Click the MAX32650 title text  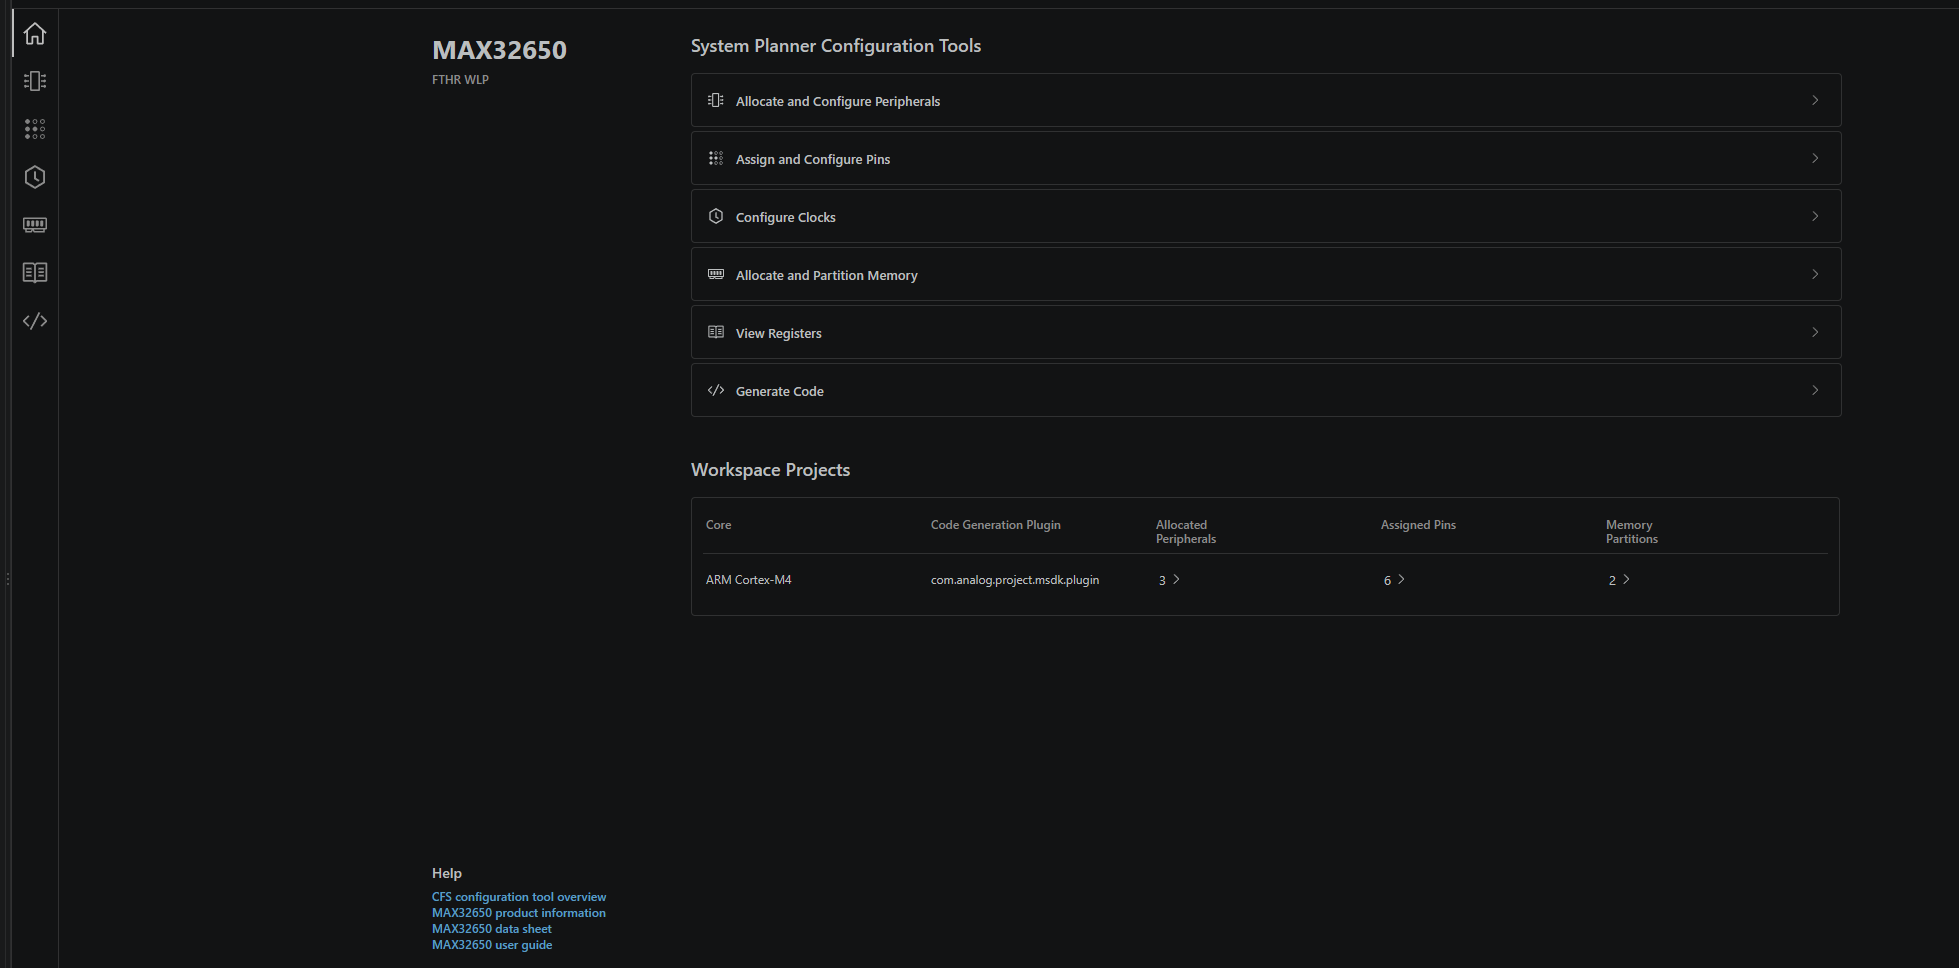point(499,50)
